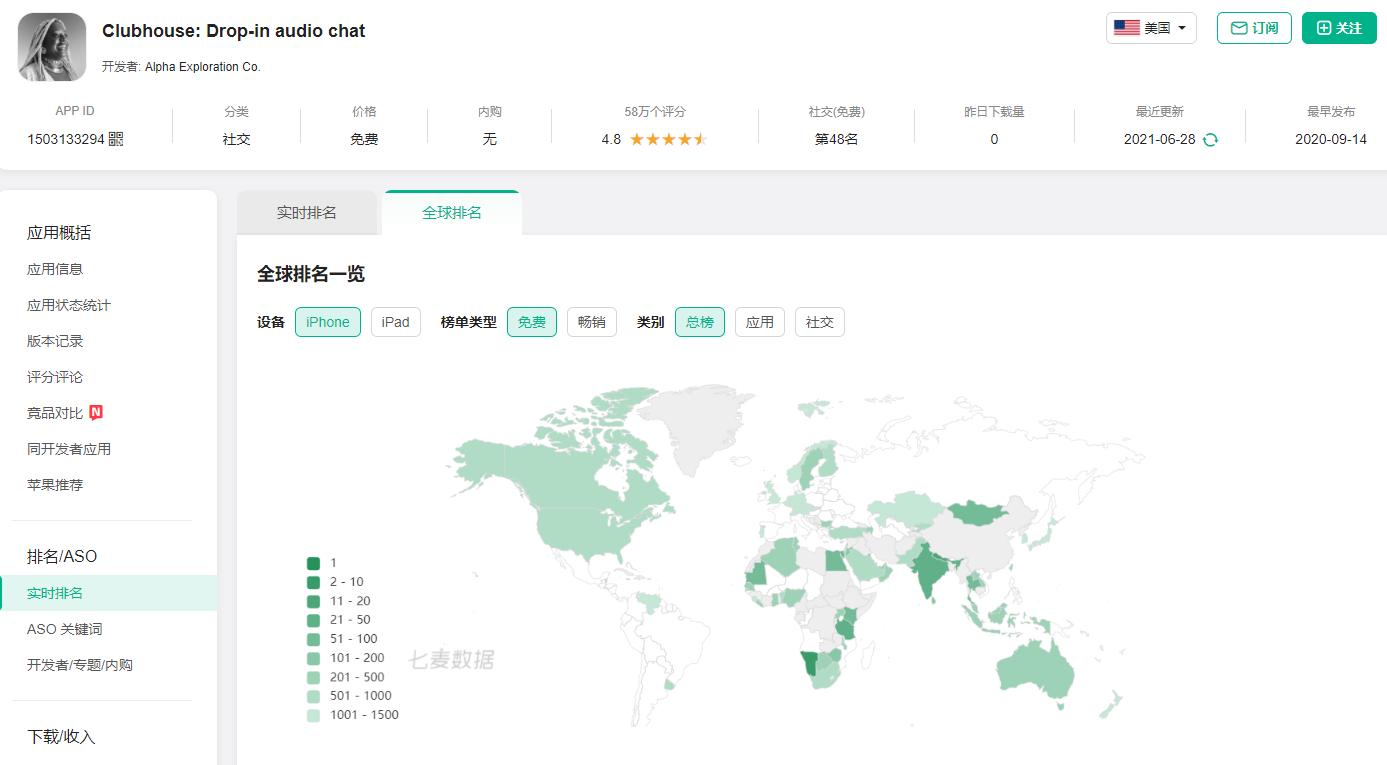This screenshot has height=765, width=1387.
Task: Click the legend swatch for rank 1
Action: (314, 563)
